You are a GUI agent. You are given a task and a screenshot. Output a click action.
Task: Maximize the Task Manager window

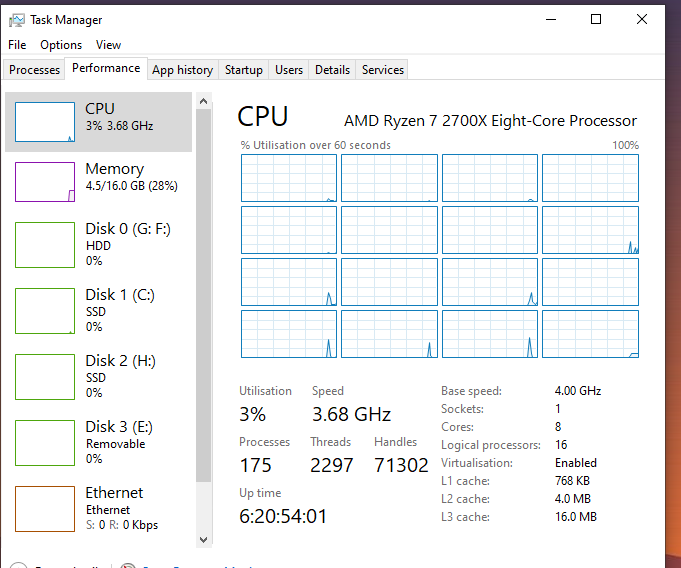pyautogui.click(x=596, y=20)
